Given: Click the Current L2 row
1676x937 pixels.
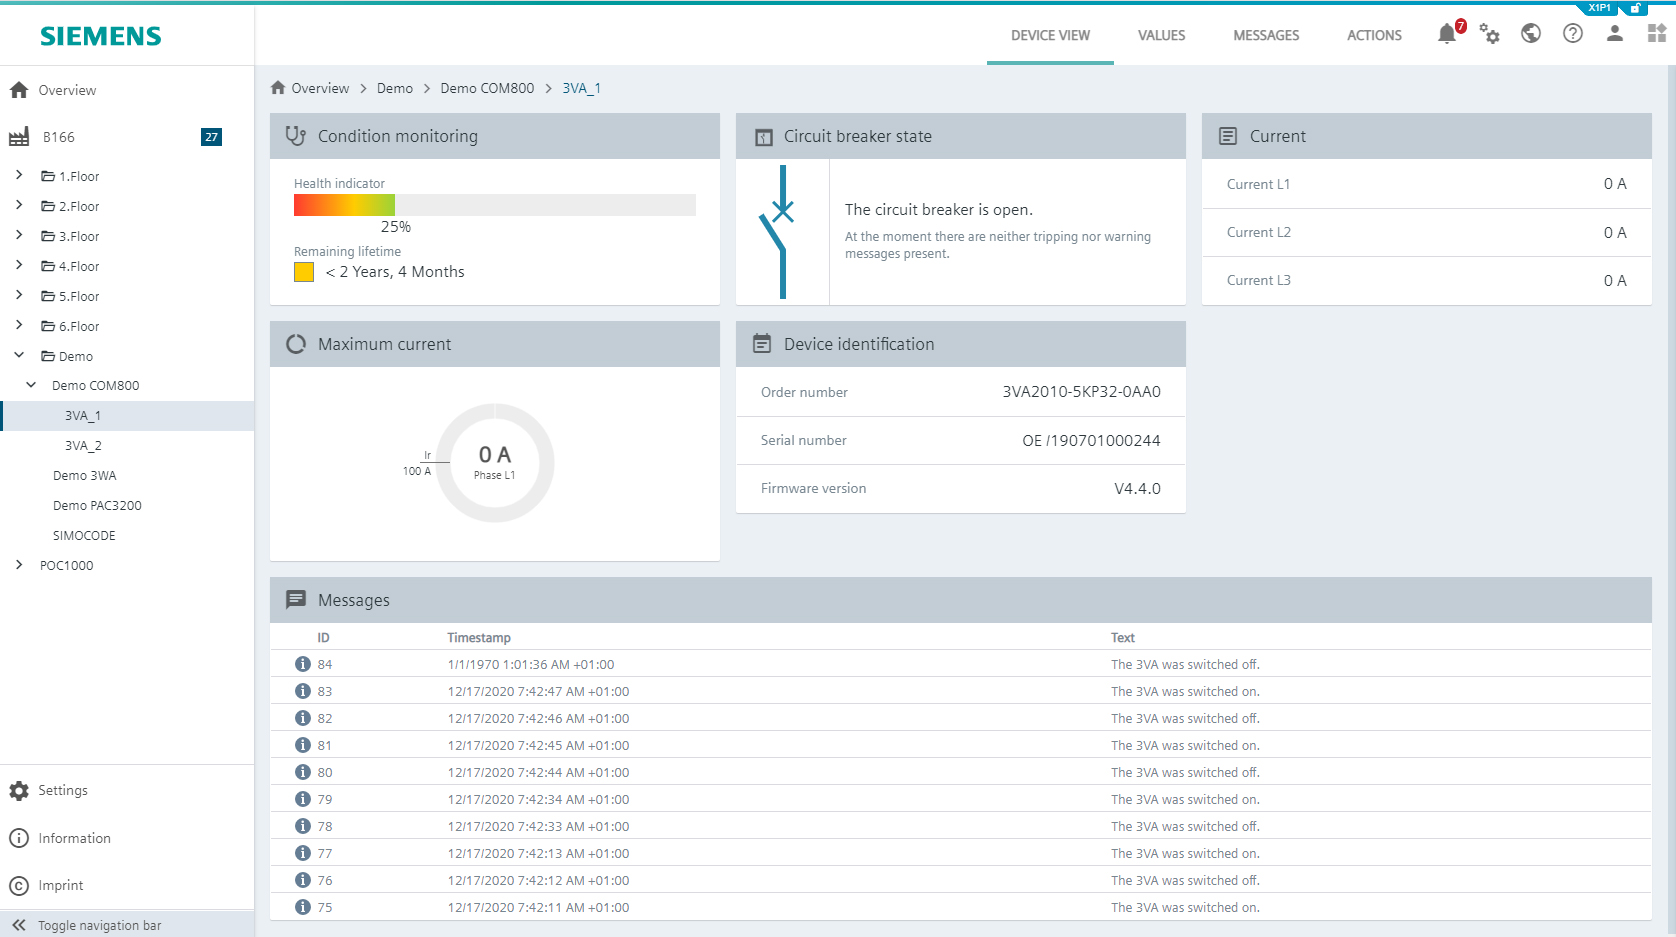Looking at the screenshot, I should pyautogui.click(x=1427, y=232).
